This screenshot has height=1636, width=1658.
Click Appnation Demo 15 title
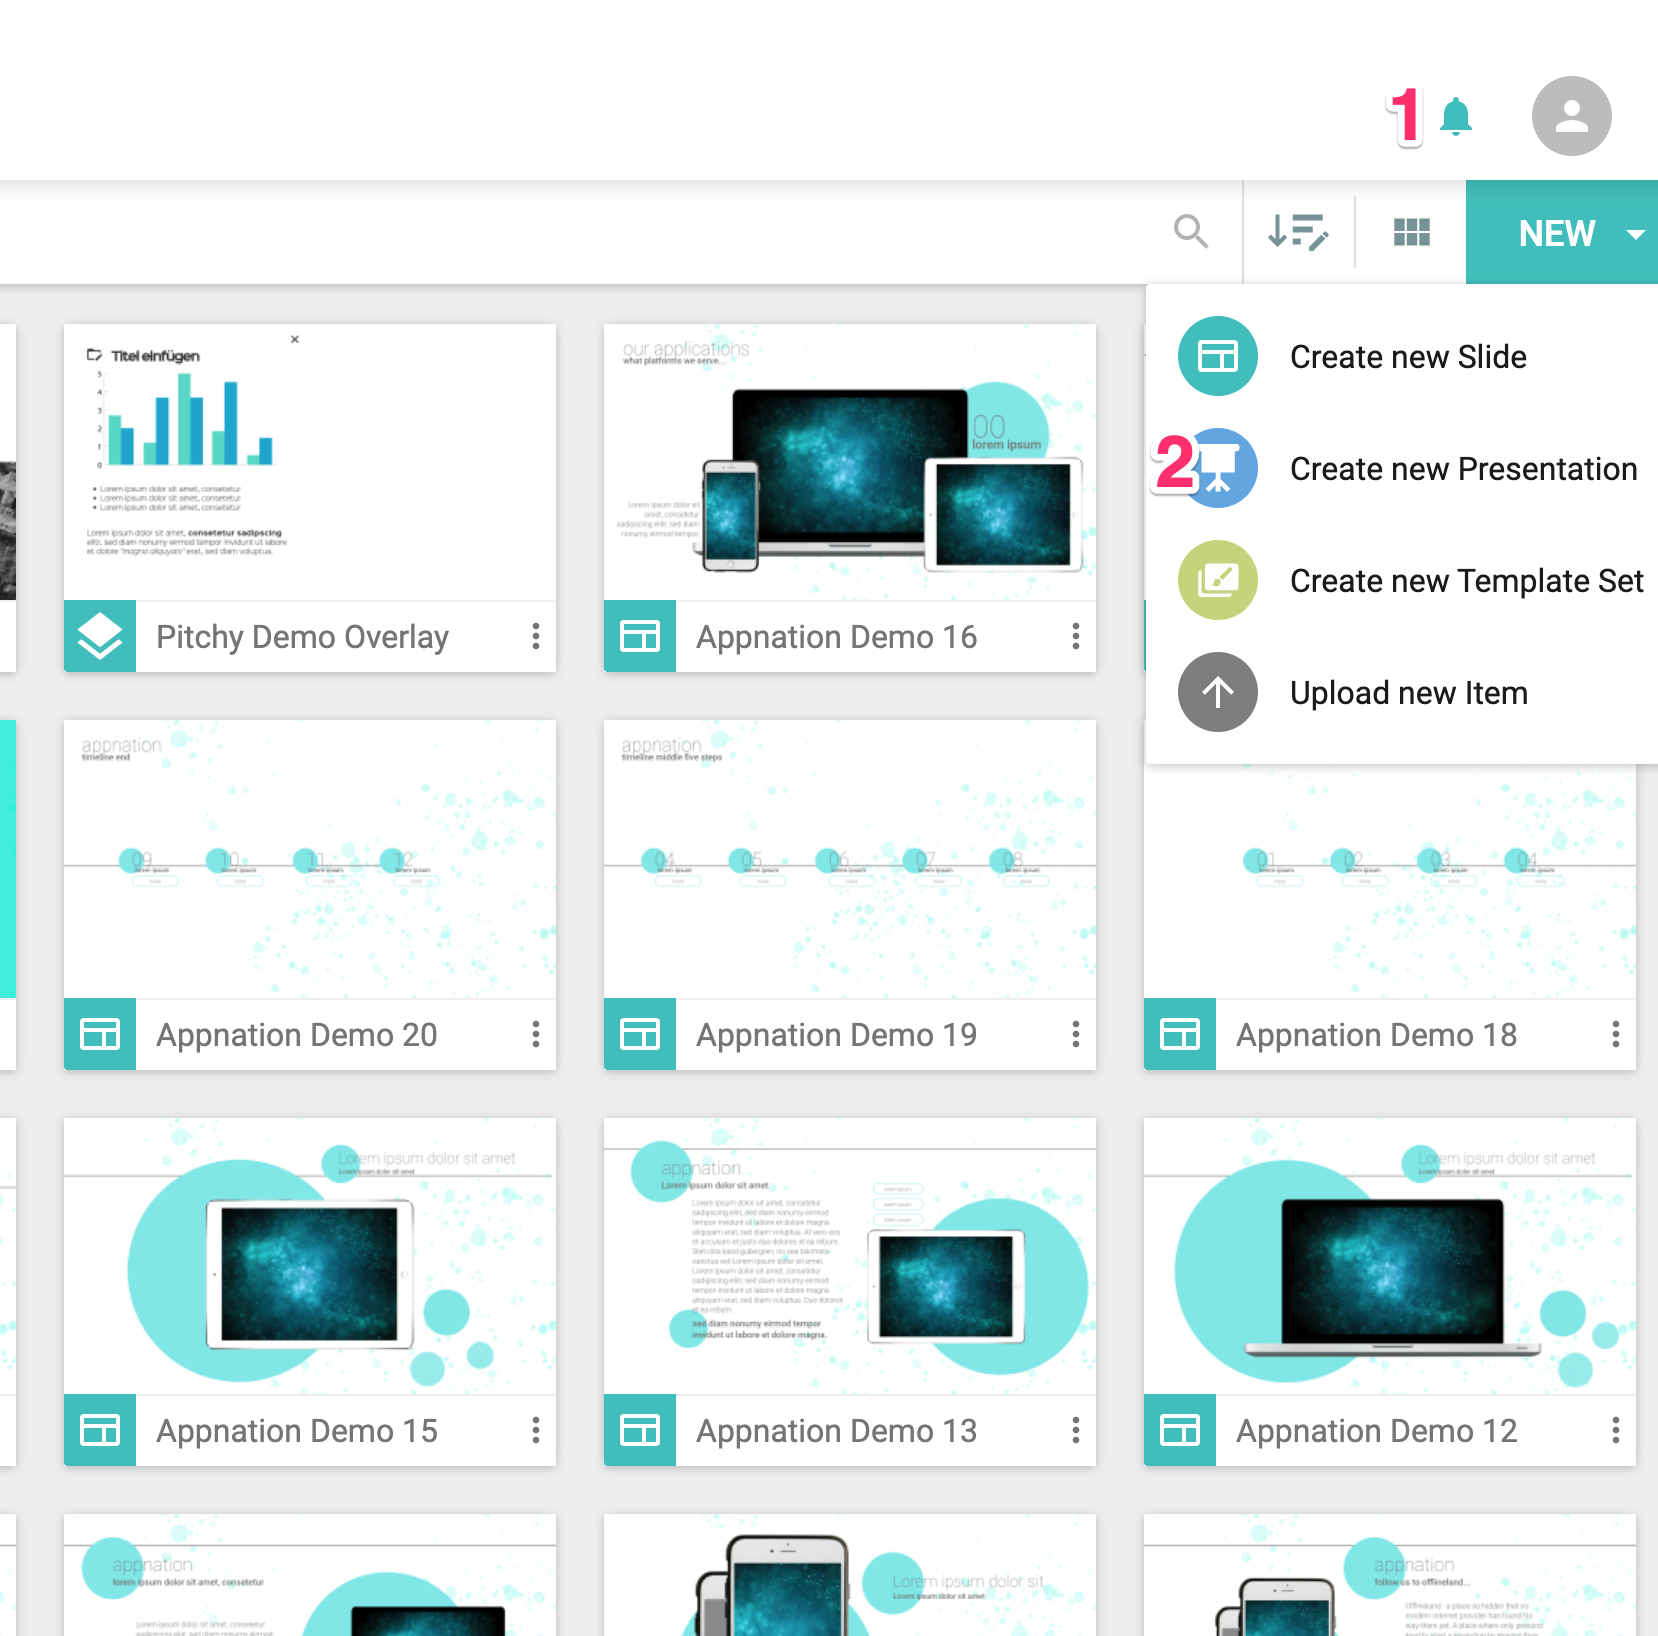(296, 1431)
